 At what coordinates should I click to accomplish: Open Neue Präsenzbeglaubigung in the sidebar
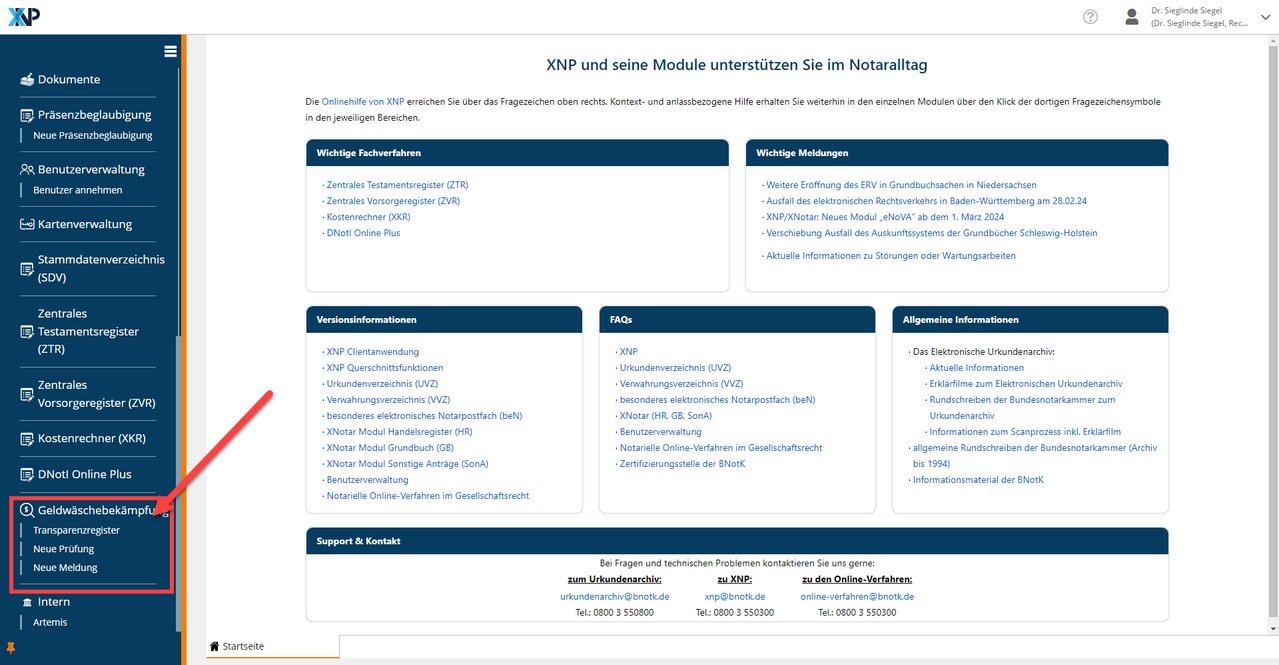[92, 135]
